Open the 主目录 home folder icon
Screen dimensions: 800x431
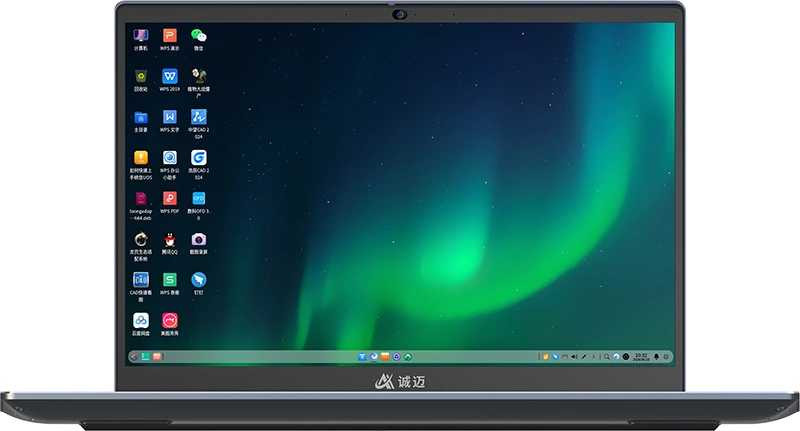[x=142, y=118]
